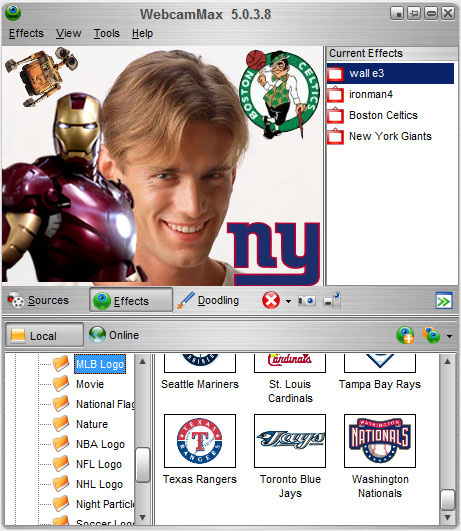Click the Online globe icon
Viewport: 461px width, 531px height.
pyautogui.click(x=97, y=335)
